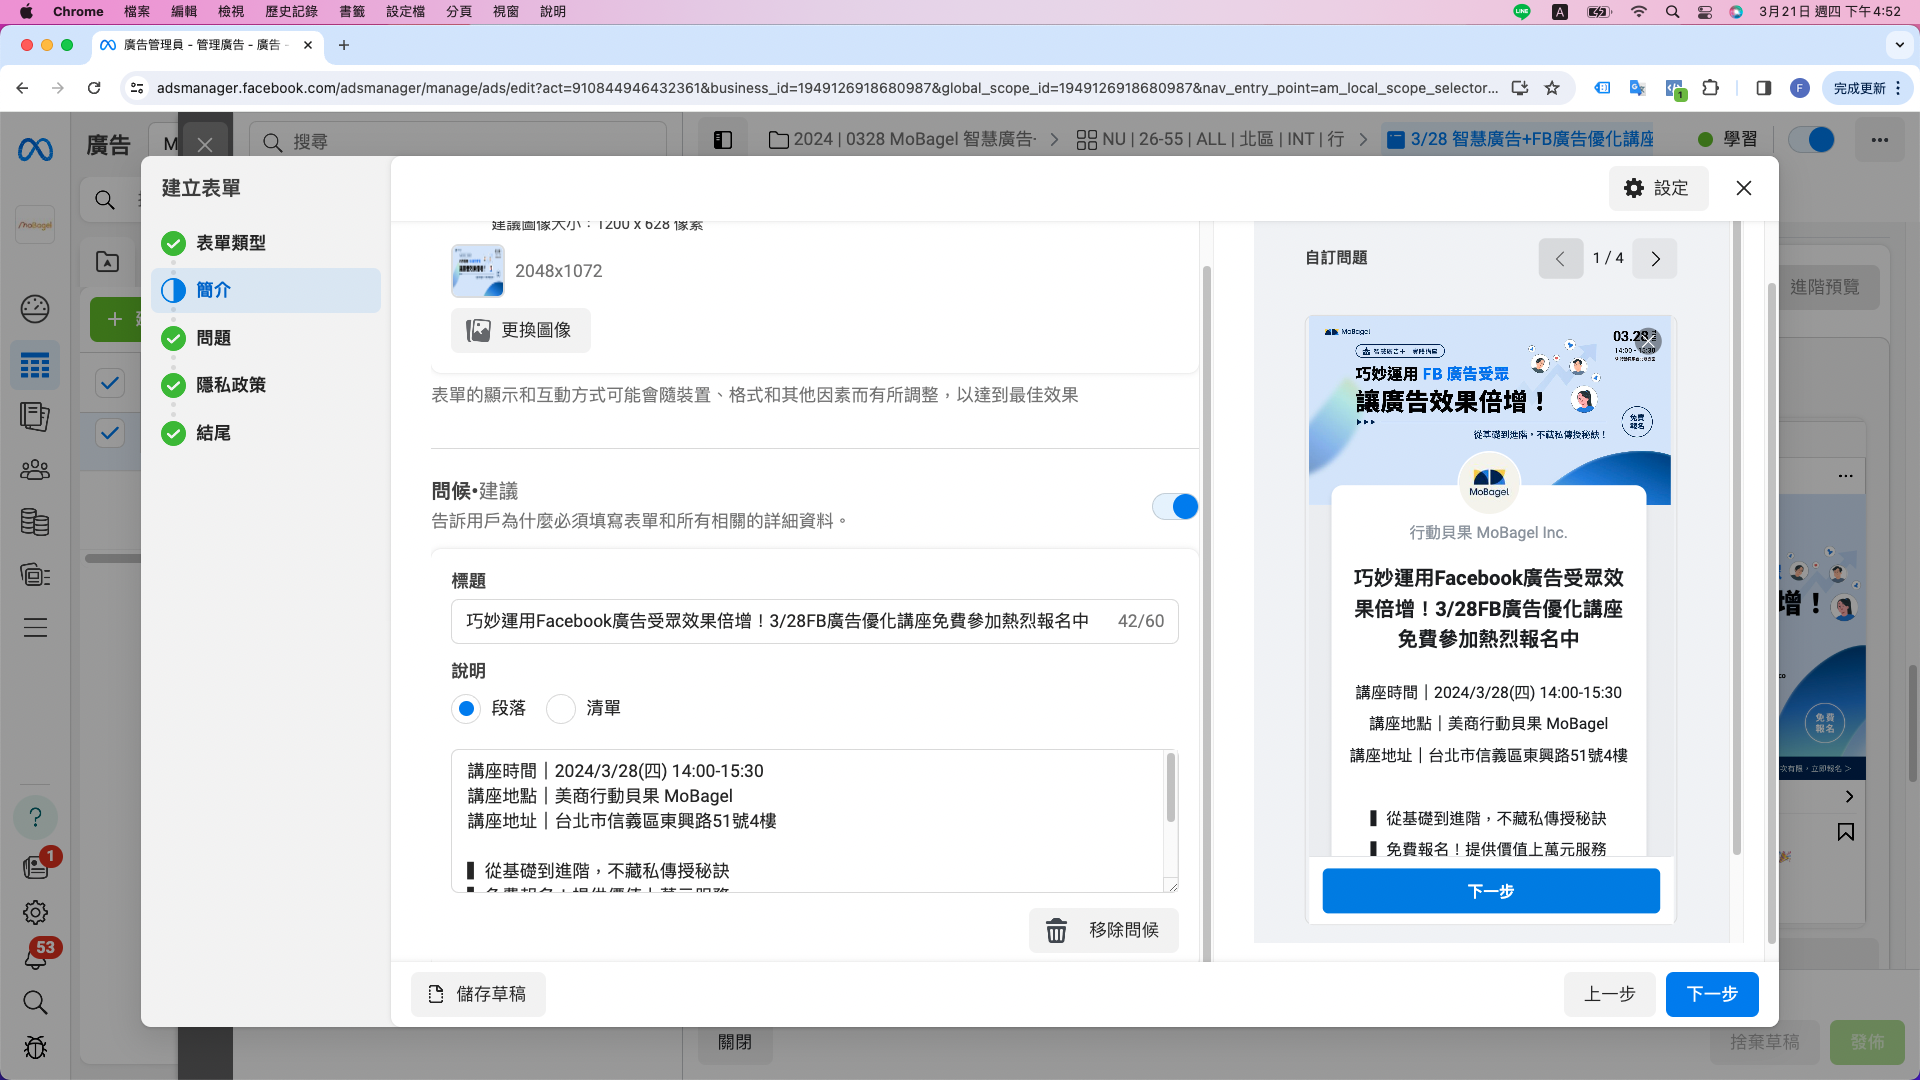Click the 標題 headline input field
Screen dimensions: 1920x1080
pos(814,621)
